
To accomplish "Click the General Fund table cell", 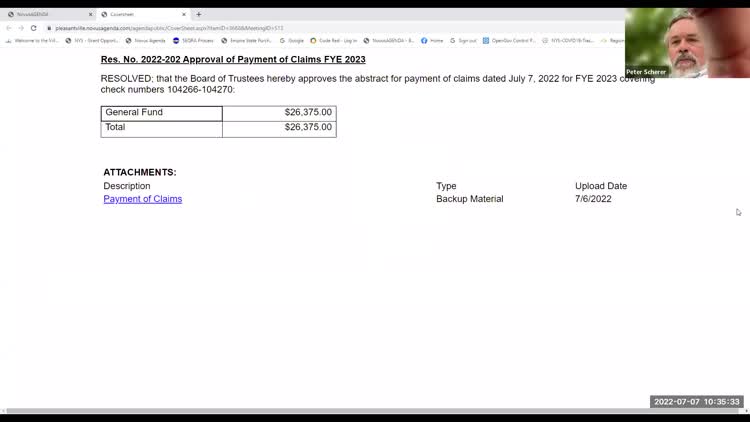I will point(162,113).
